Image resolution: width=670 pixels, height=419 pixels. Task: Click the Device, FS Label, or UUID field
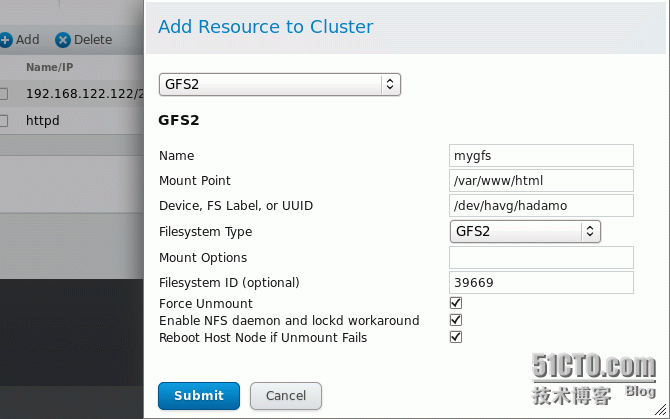541,206
